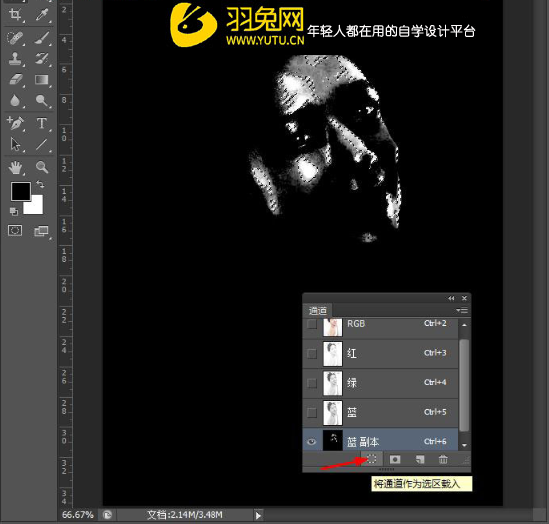Select the Eyedropper tool
This screenshot has width=549, height=524.
tap(42, 15)
